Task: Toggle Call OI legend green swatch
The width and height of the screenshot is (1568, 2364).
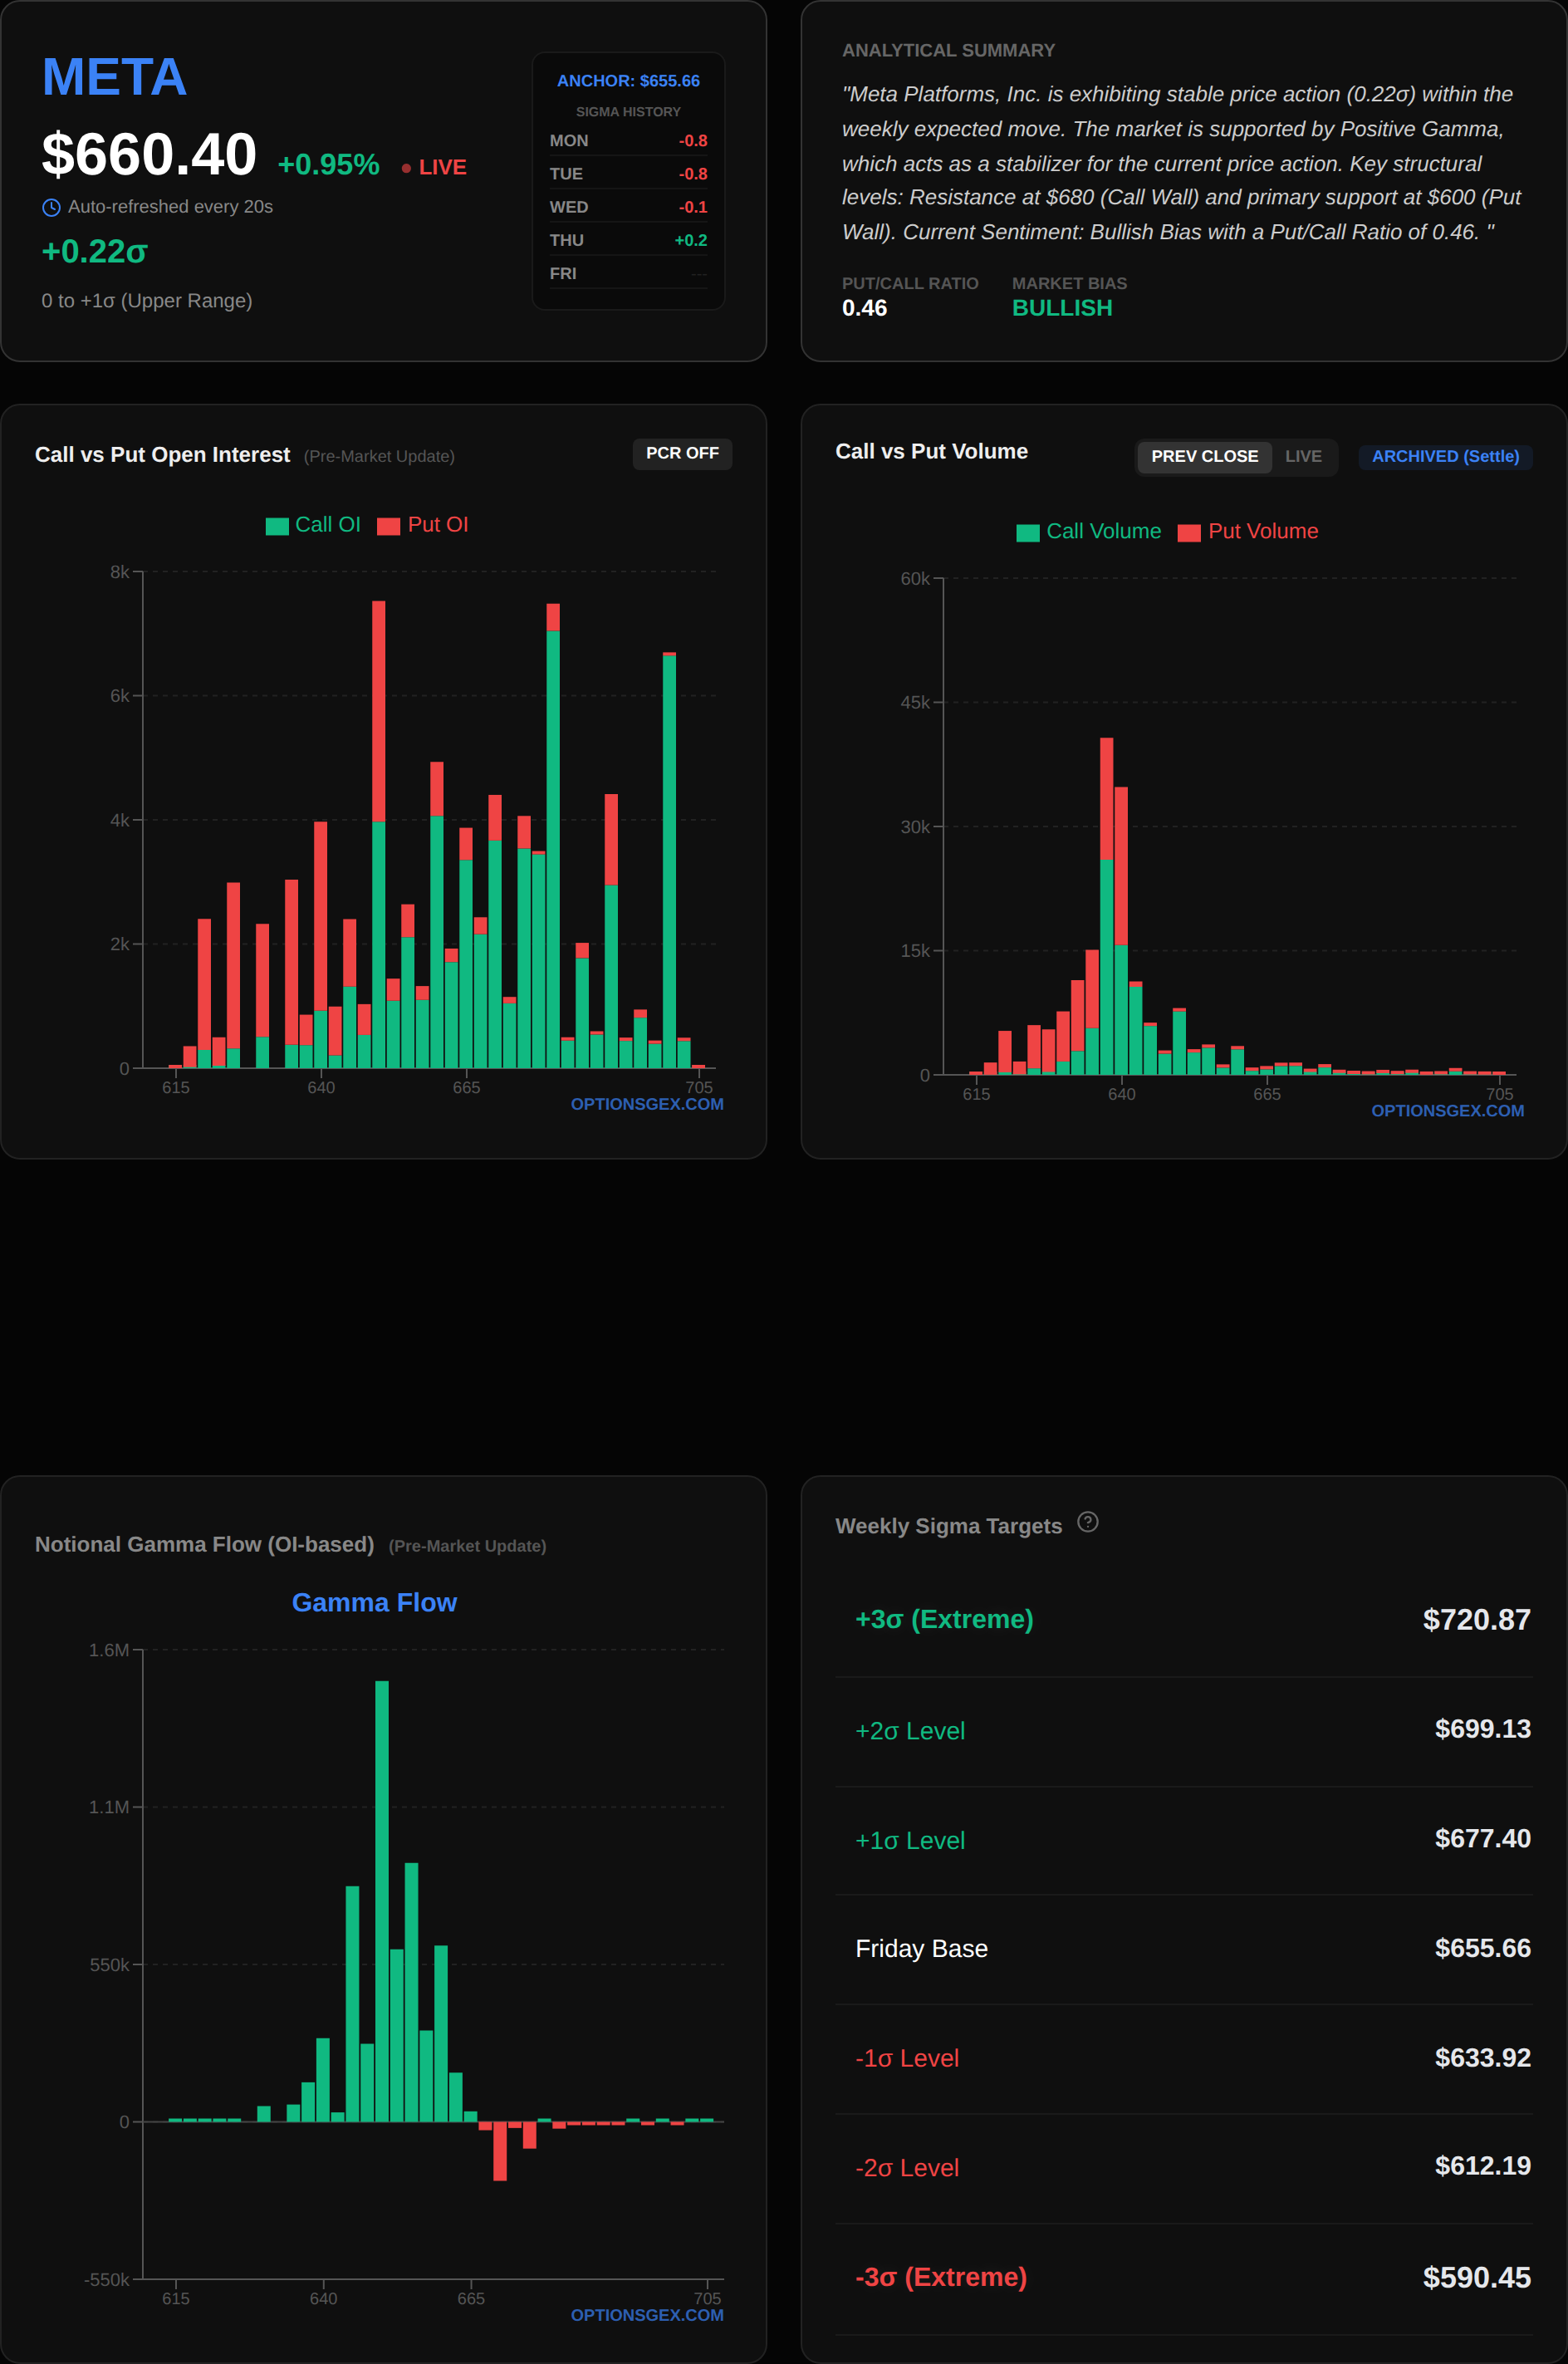Action: [277, 526]
